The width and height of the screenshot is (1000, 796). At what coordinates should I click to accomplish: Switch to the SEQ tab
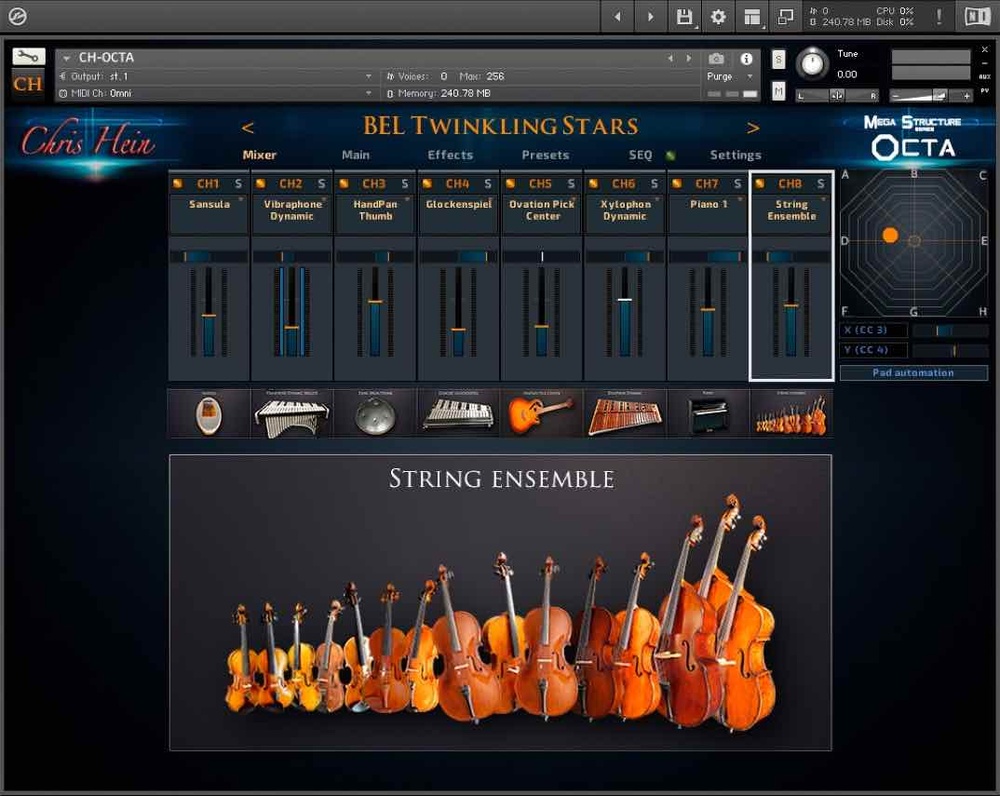pos(640,155)
